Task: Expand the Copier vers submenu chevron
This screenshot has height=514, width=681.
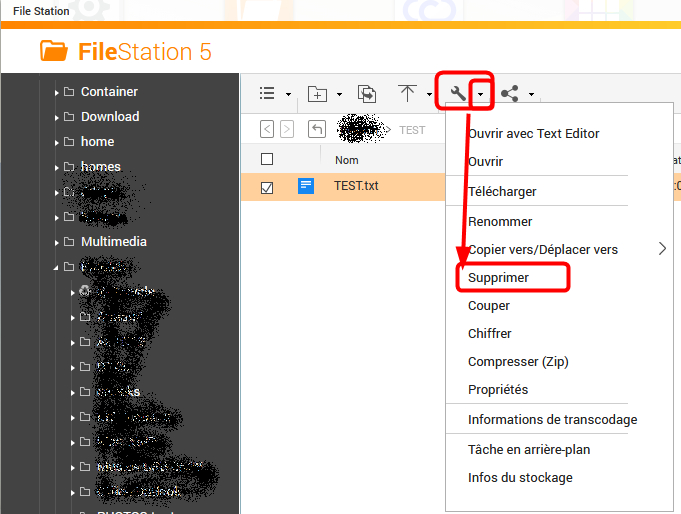Action: coord(662,249)
